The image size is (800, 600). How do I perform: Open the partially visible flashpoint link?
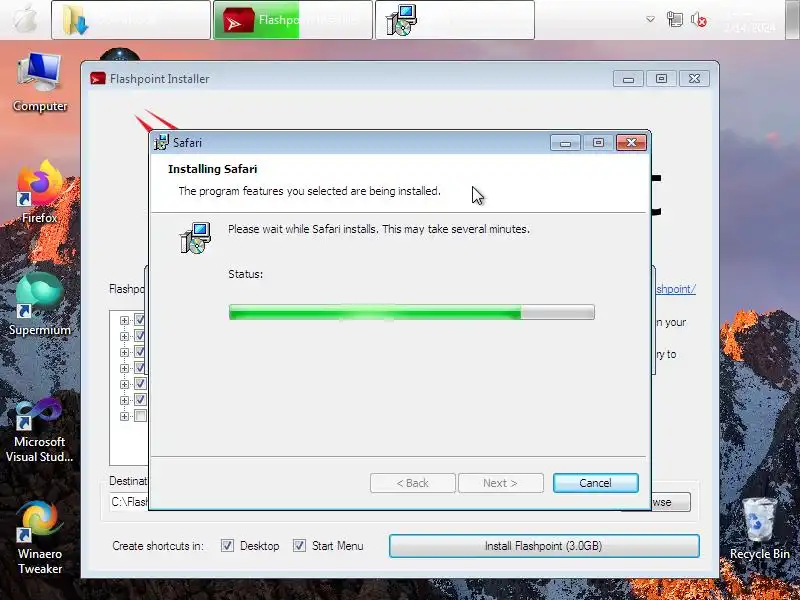tap(674, 289)
